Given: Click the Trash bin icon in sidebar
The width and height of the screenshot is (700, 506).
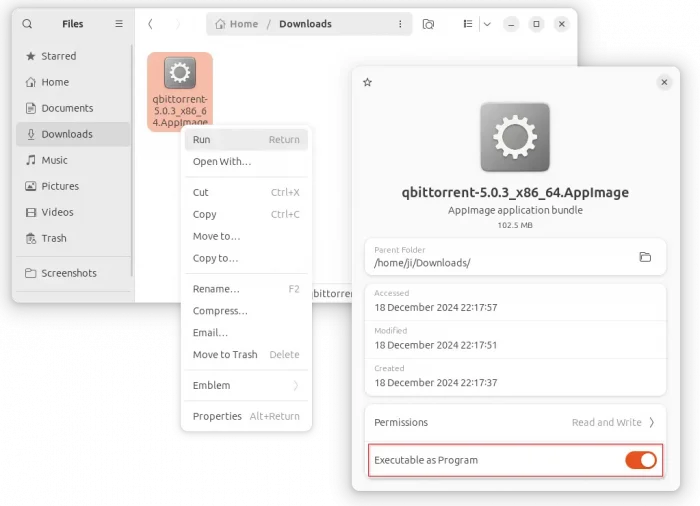Looking at the screenshot, I should click(x=30, y=238).
